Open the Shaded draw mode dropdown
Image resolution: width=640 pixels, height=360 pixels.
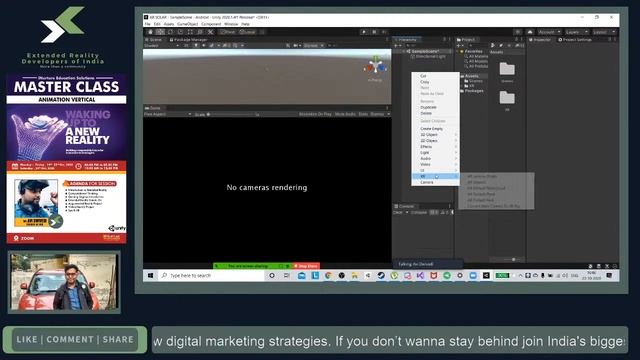coord(162,45)
